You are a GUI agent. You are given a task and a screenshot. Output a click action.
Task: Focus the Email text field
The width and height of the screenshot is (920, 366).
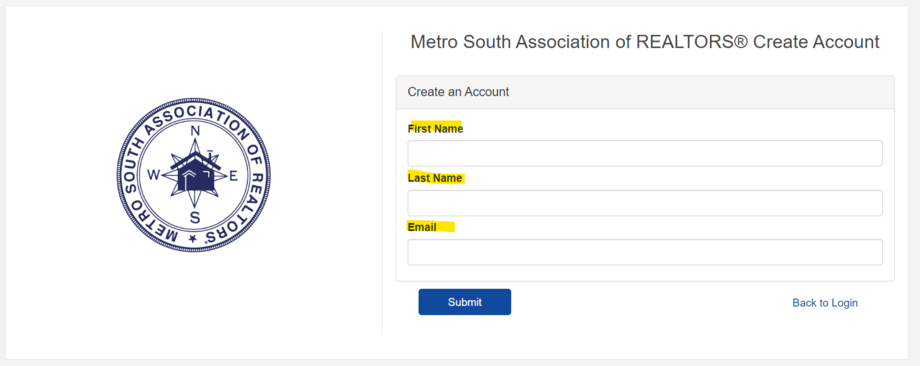pos(645,252)
